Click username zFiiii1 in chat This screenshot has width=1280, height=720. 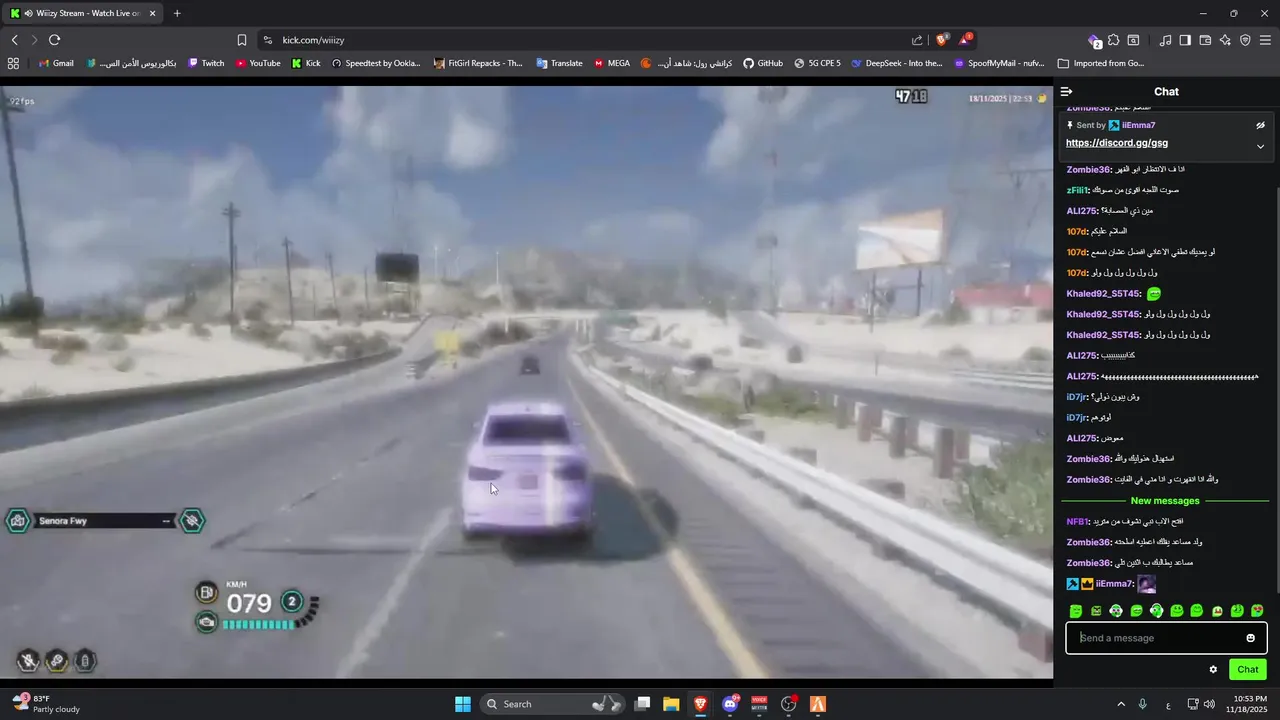pyautogui.click(x=1077, y=190)
